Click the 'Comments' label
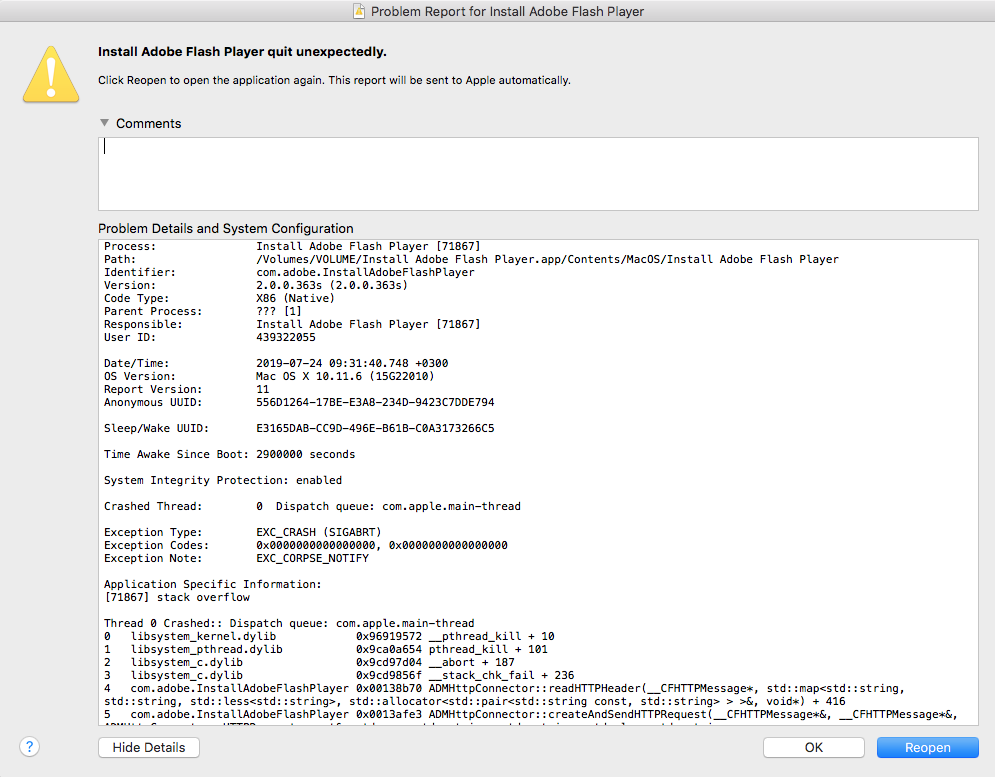The width and height of the screenshot is (995, 777). 148,123
